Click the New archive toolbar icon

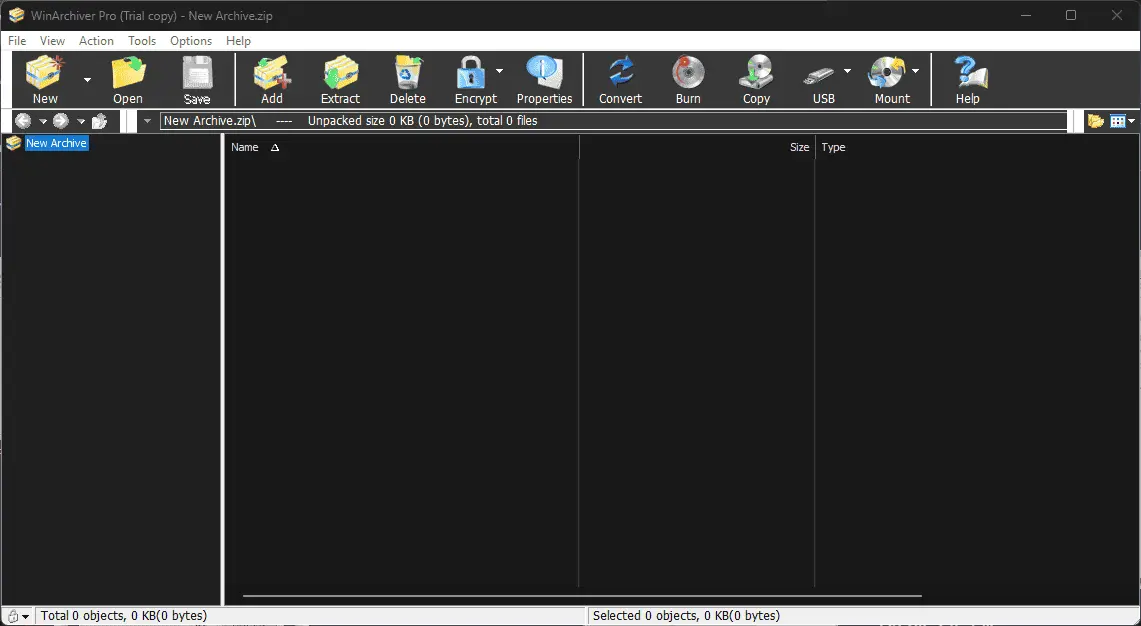(x=45, y=73)
